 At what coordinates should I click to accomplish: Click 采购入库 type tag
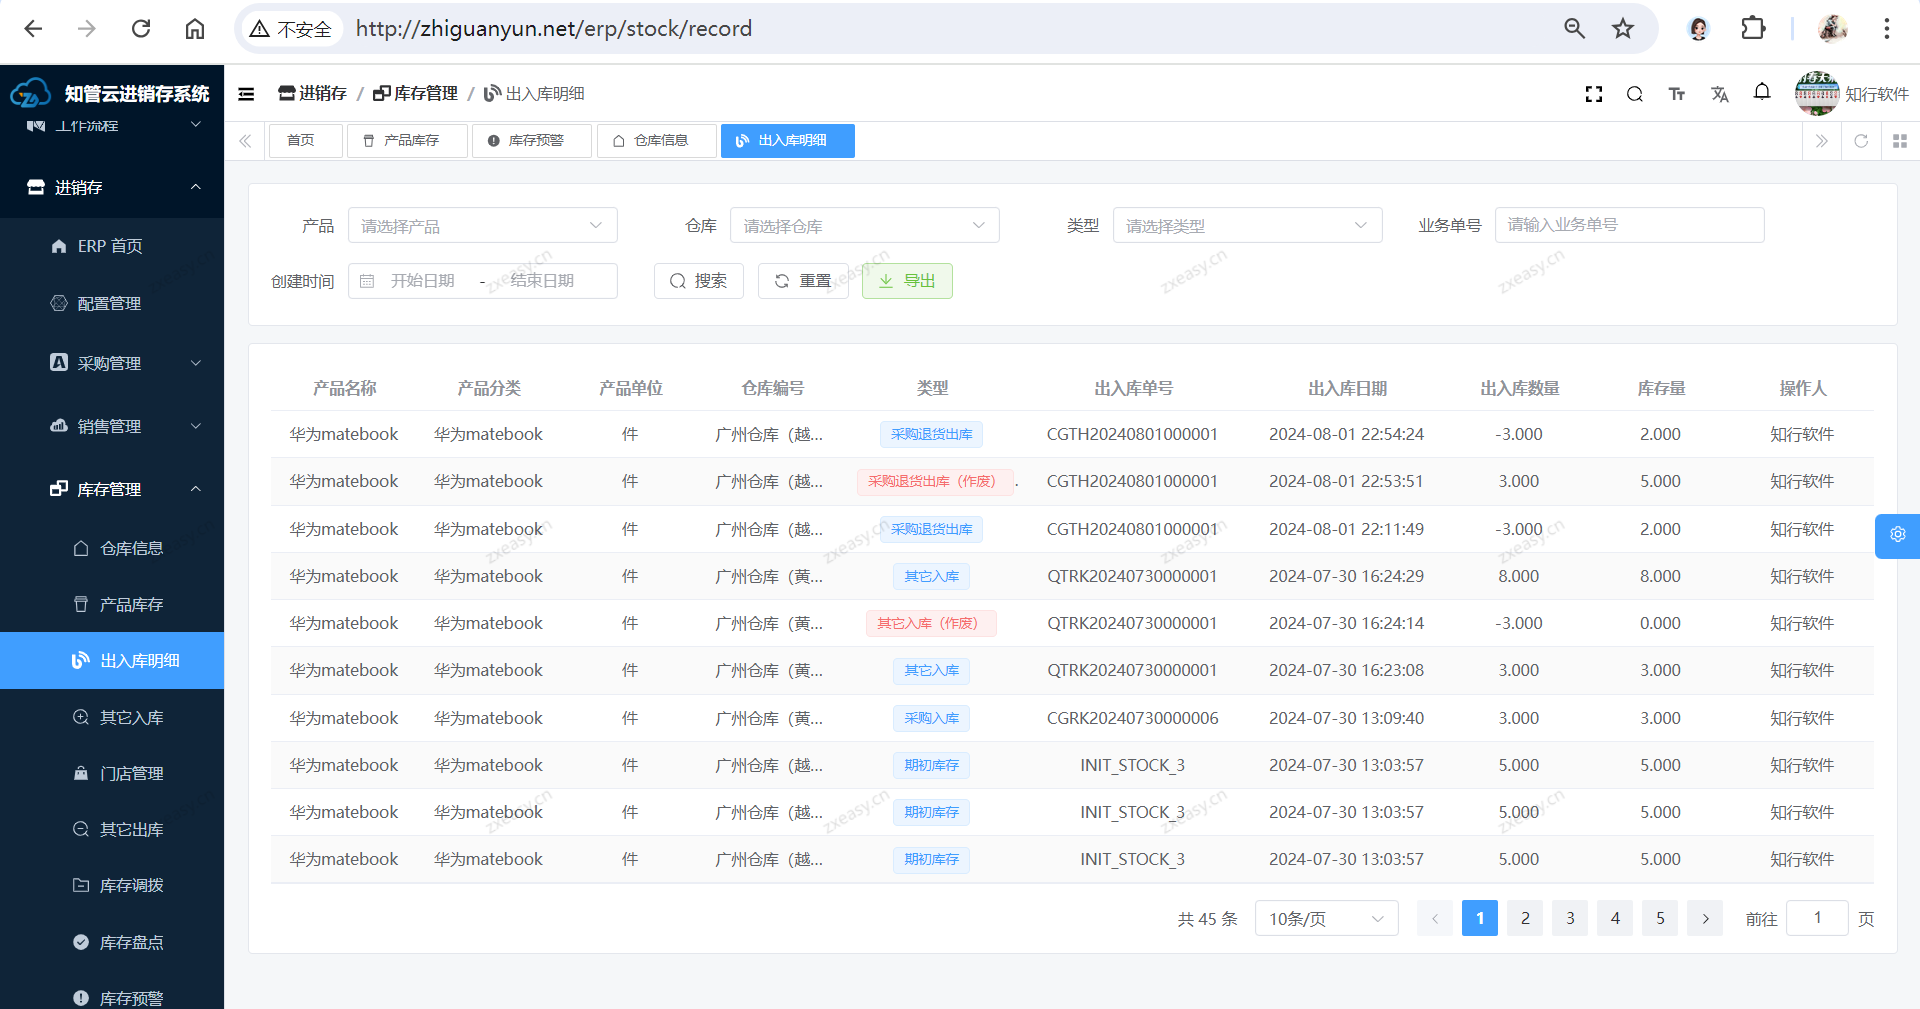coord(931,718)
